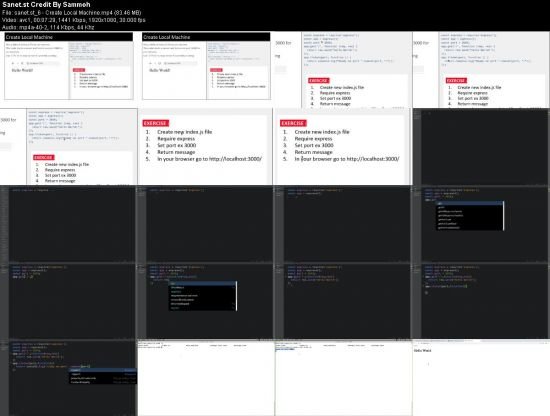Open the editor frame with exactly two code lines
The width and height of the screenshot is (550, 416).
343,224
